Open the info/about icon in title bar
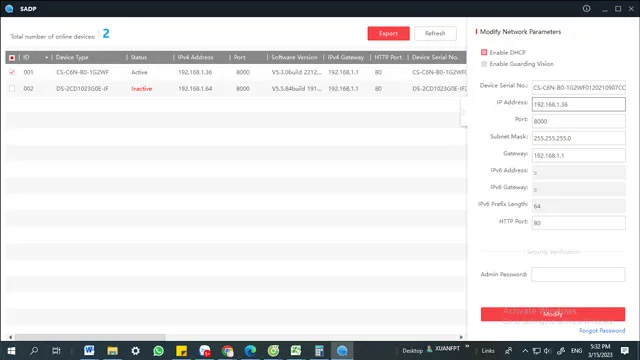 coord(587,9)
